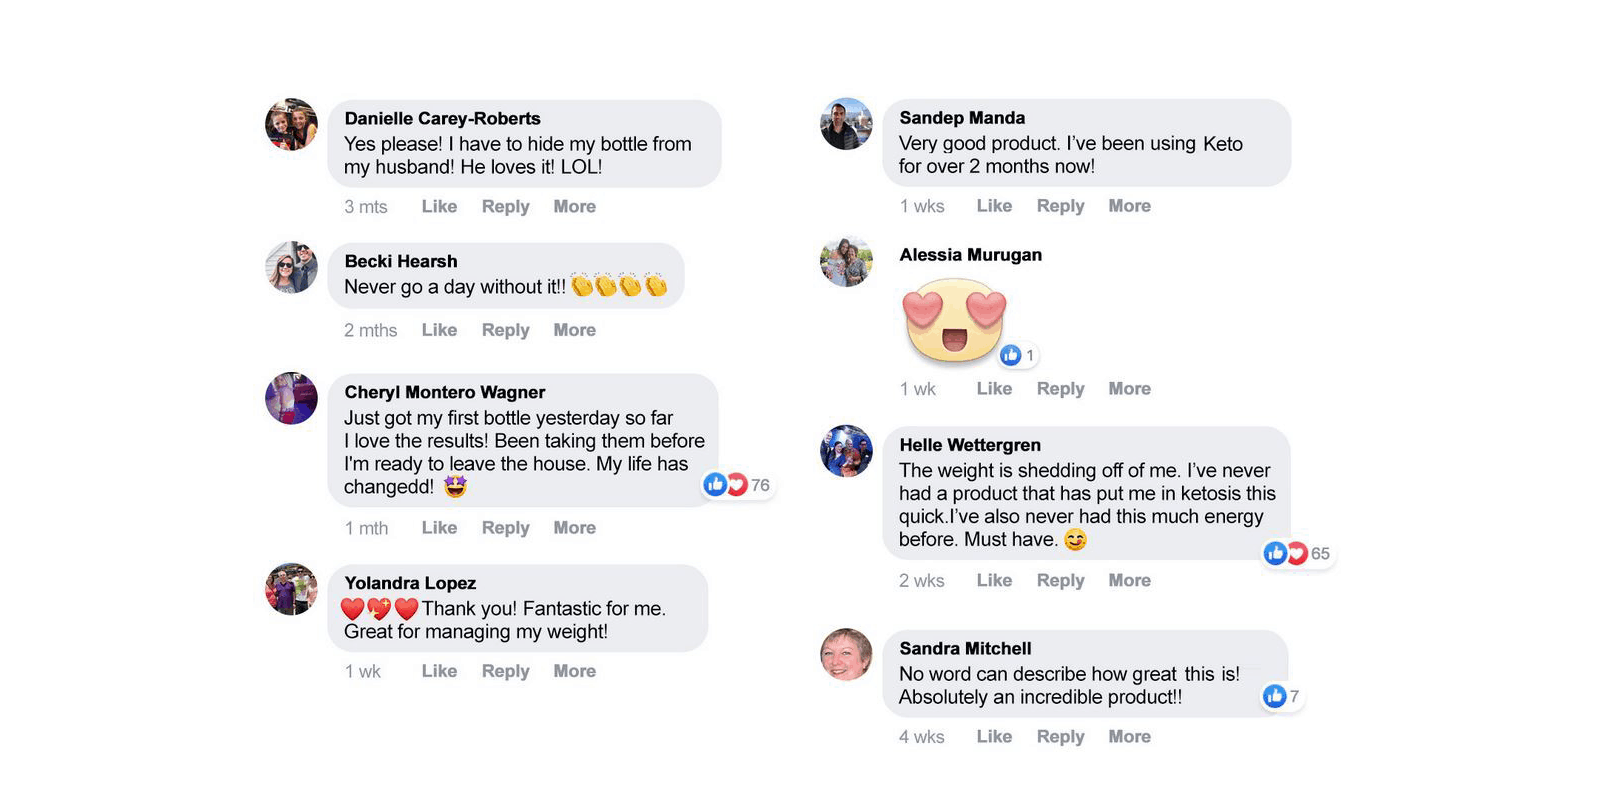Click Danielle Carey-Roberts' profile picture
The image size is (1600, 800).
291,124
